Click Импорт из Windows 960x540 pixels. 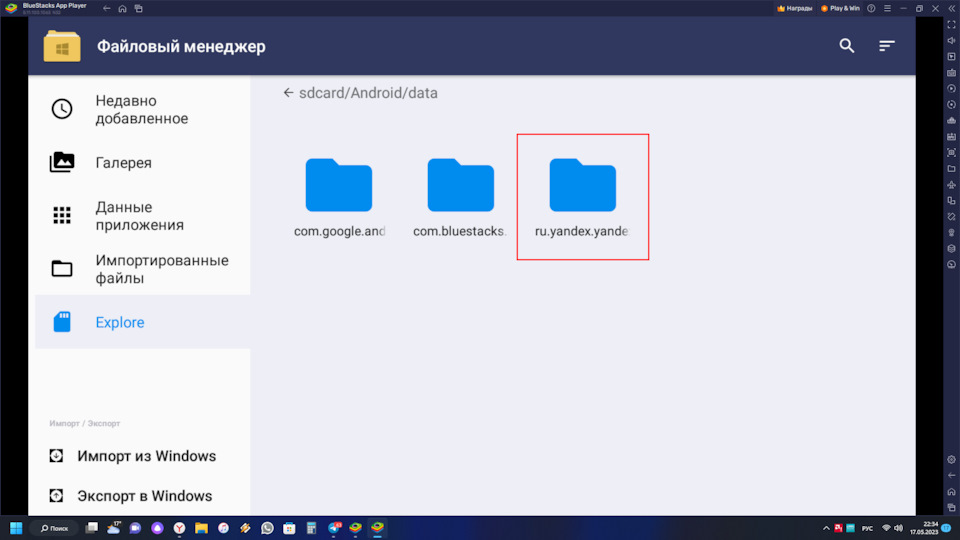(133, 456)
